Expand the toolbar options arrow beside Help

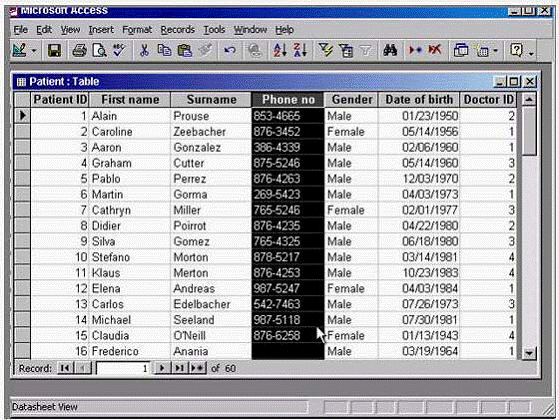click(x=531, y=52)
